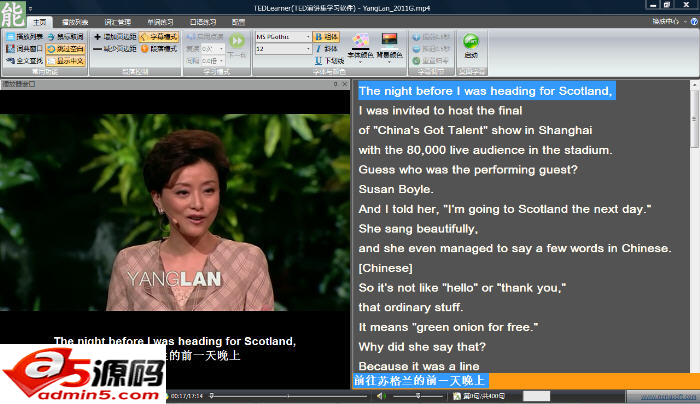Select line "that ordinary stuff."
This screenshot has height=404, width=700.
point(411,307)
